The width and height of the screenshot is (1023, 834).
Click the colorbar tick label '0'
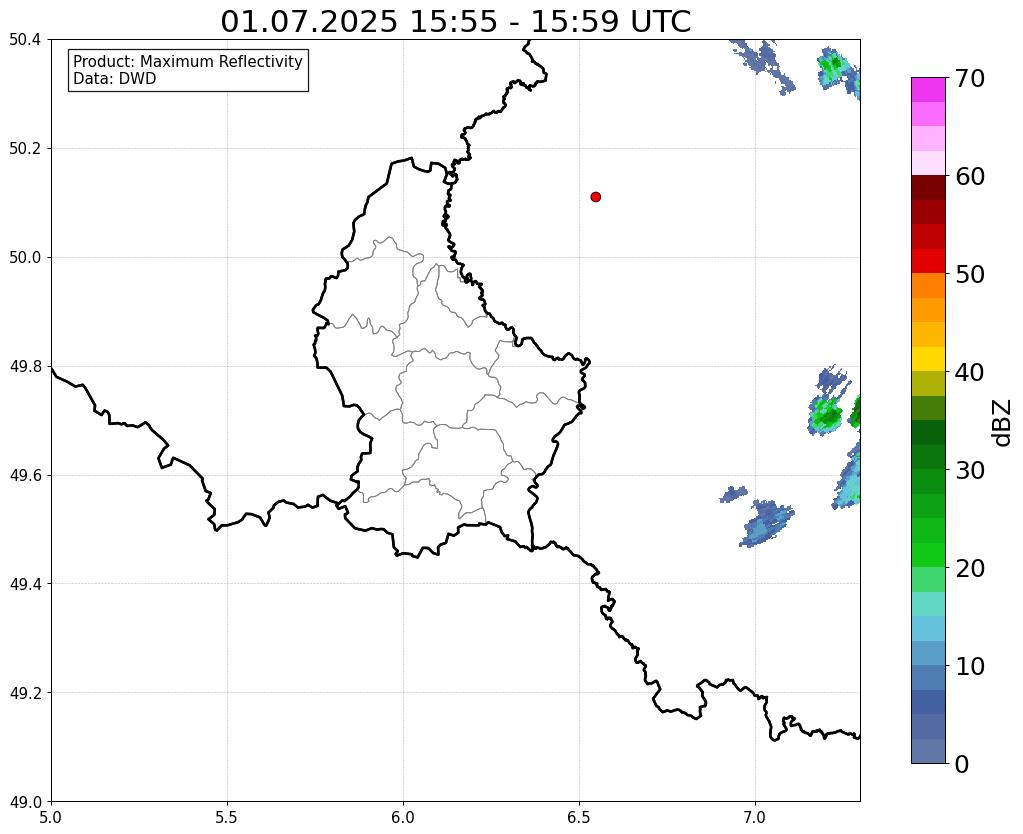[x=962, y=764]
